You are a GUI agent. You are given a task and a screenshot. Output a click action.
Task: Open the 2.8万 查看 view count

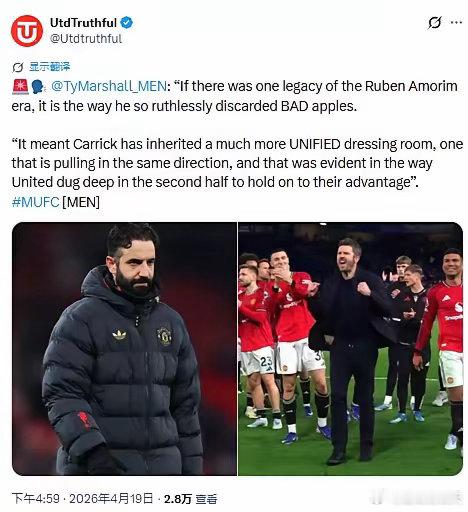point(190,499)
